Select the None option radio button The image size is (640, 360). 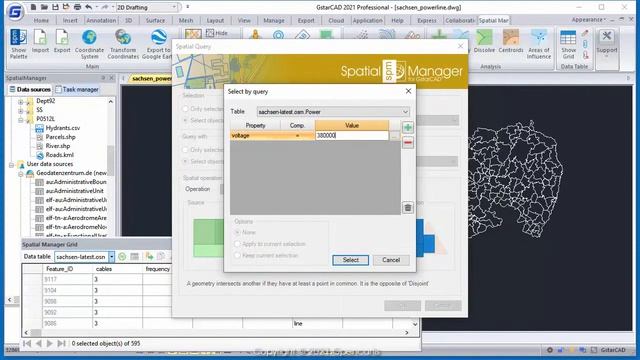[x=237, y=232]
